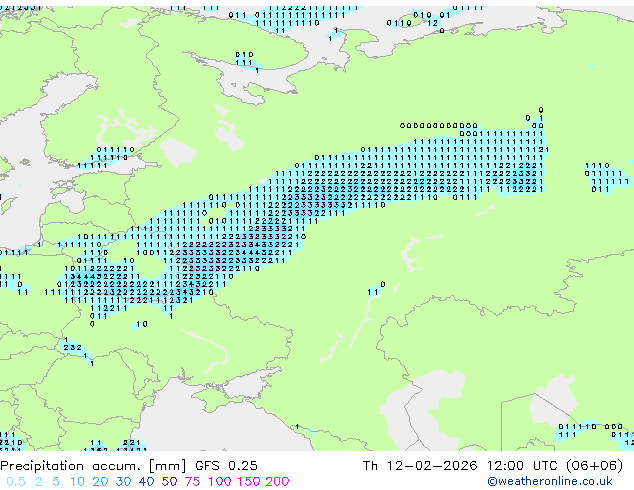
Task: Click the 150 mm legend value
Action: click(249, 482)
